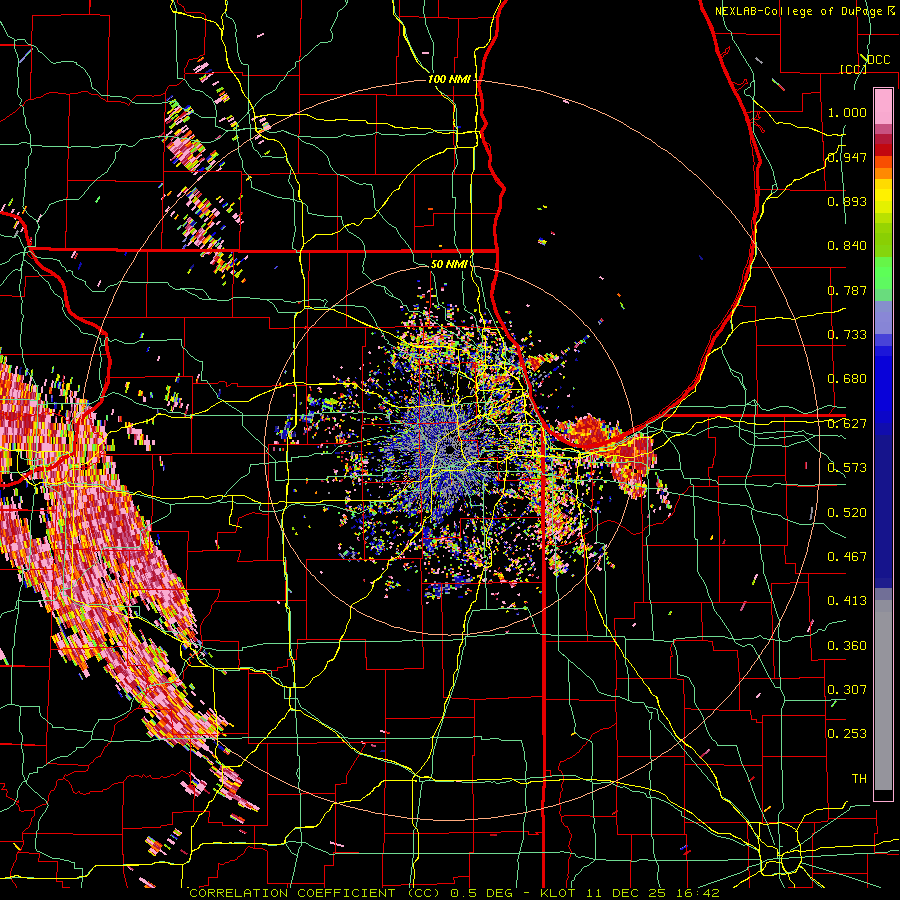
Task: Click the 0.307 value on the scale
Action: click(847, 690)
